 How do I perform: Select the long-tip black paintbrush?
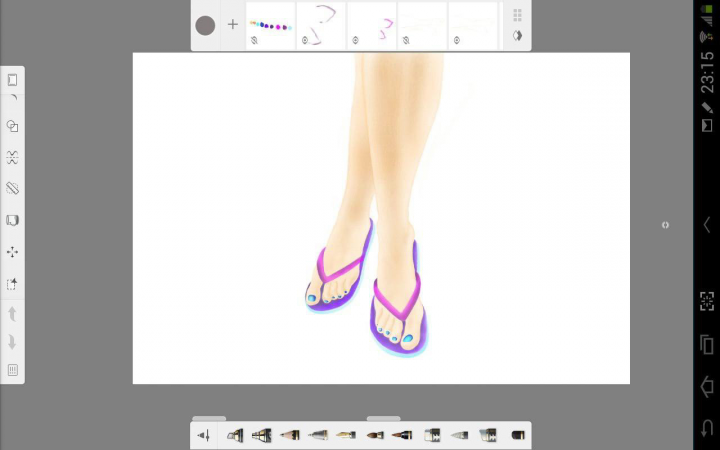pos(402,435)
